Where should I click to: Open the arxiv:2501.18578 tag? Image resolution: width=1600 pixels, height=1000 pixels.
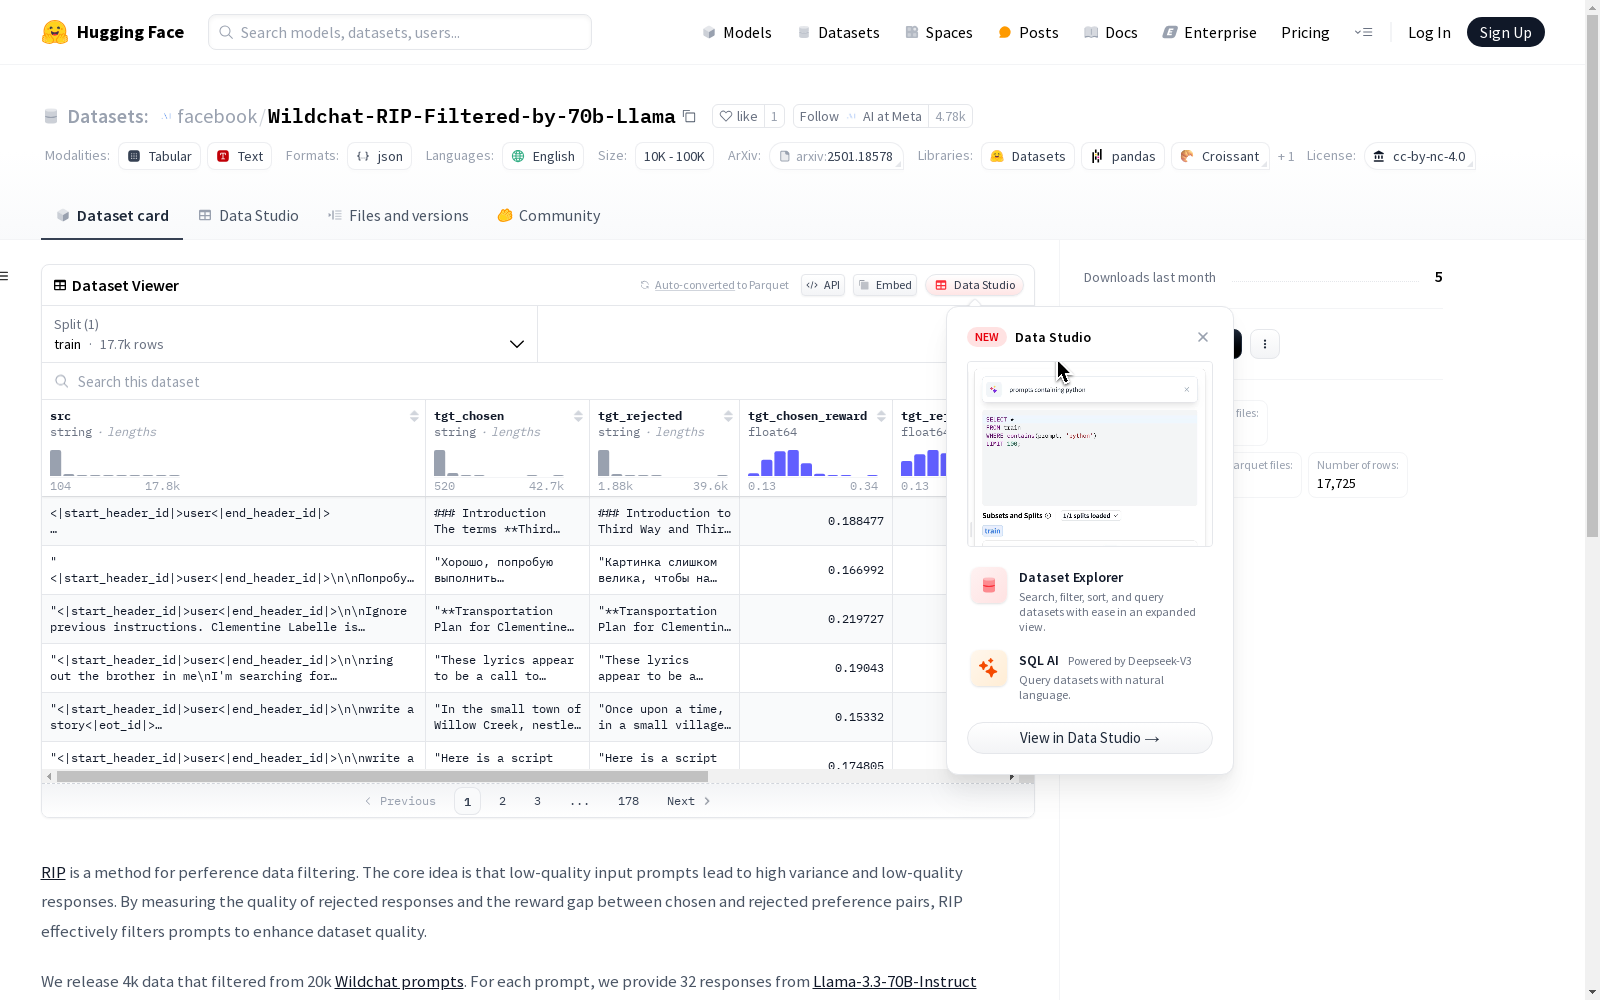(x=836, y=156)
